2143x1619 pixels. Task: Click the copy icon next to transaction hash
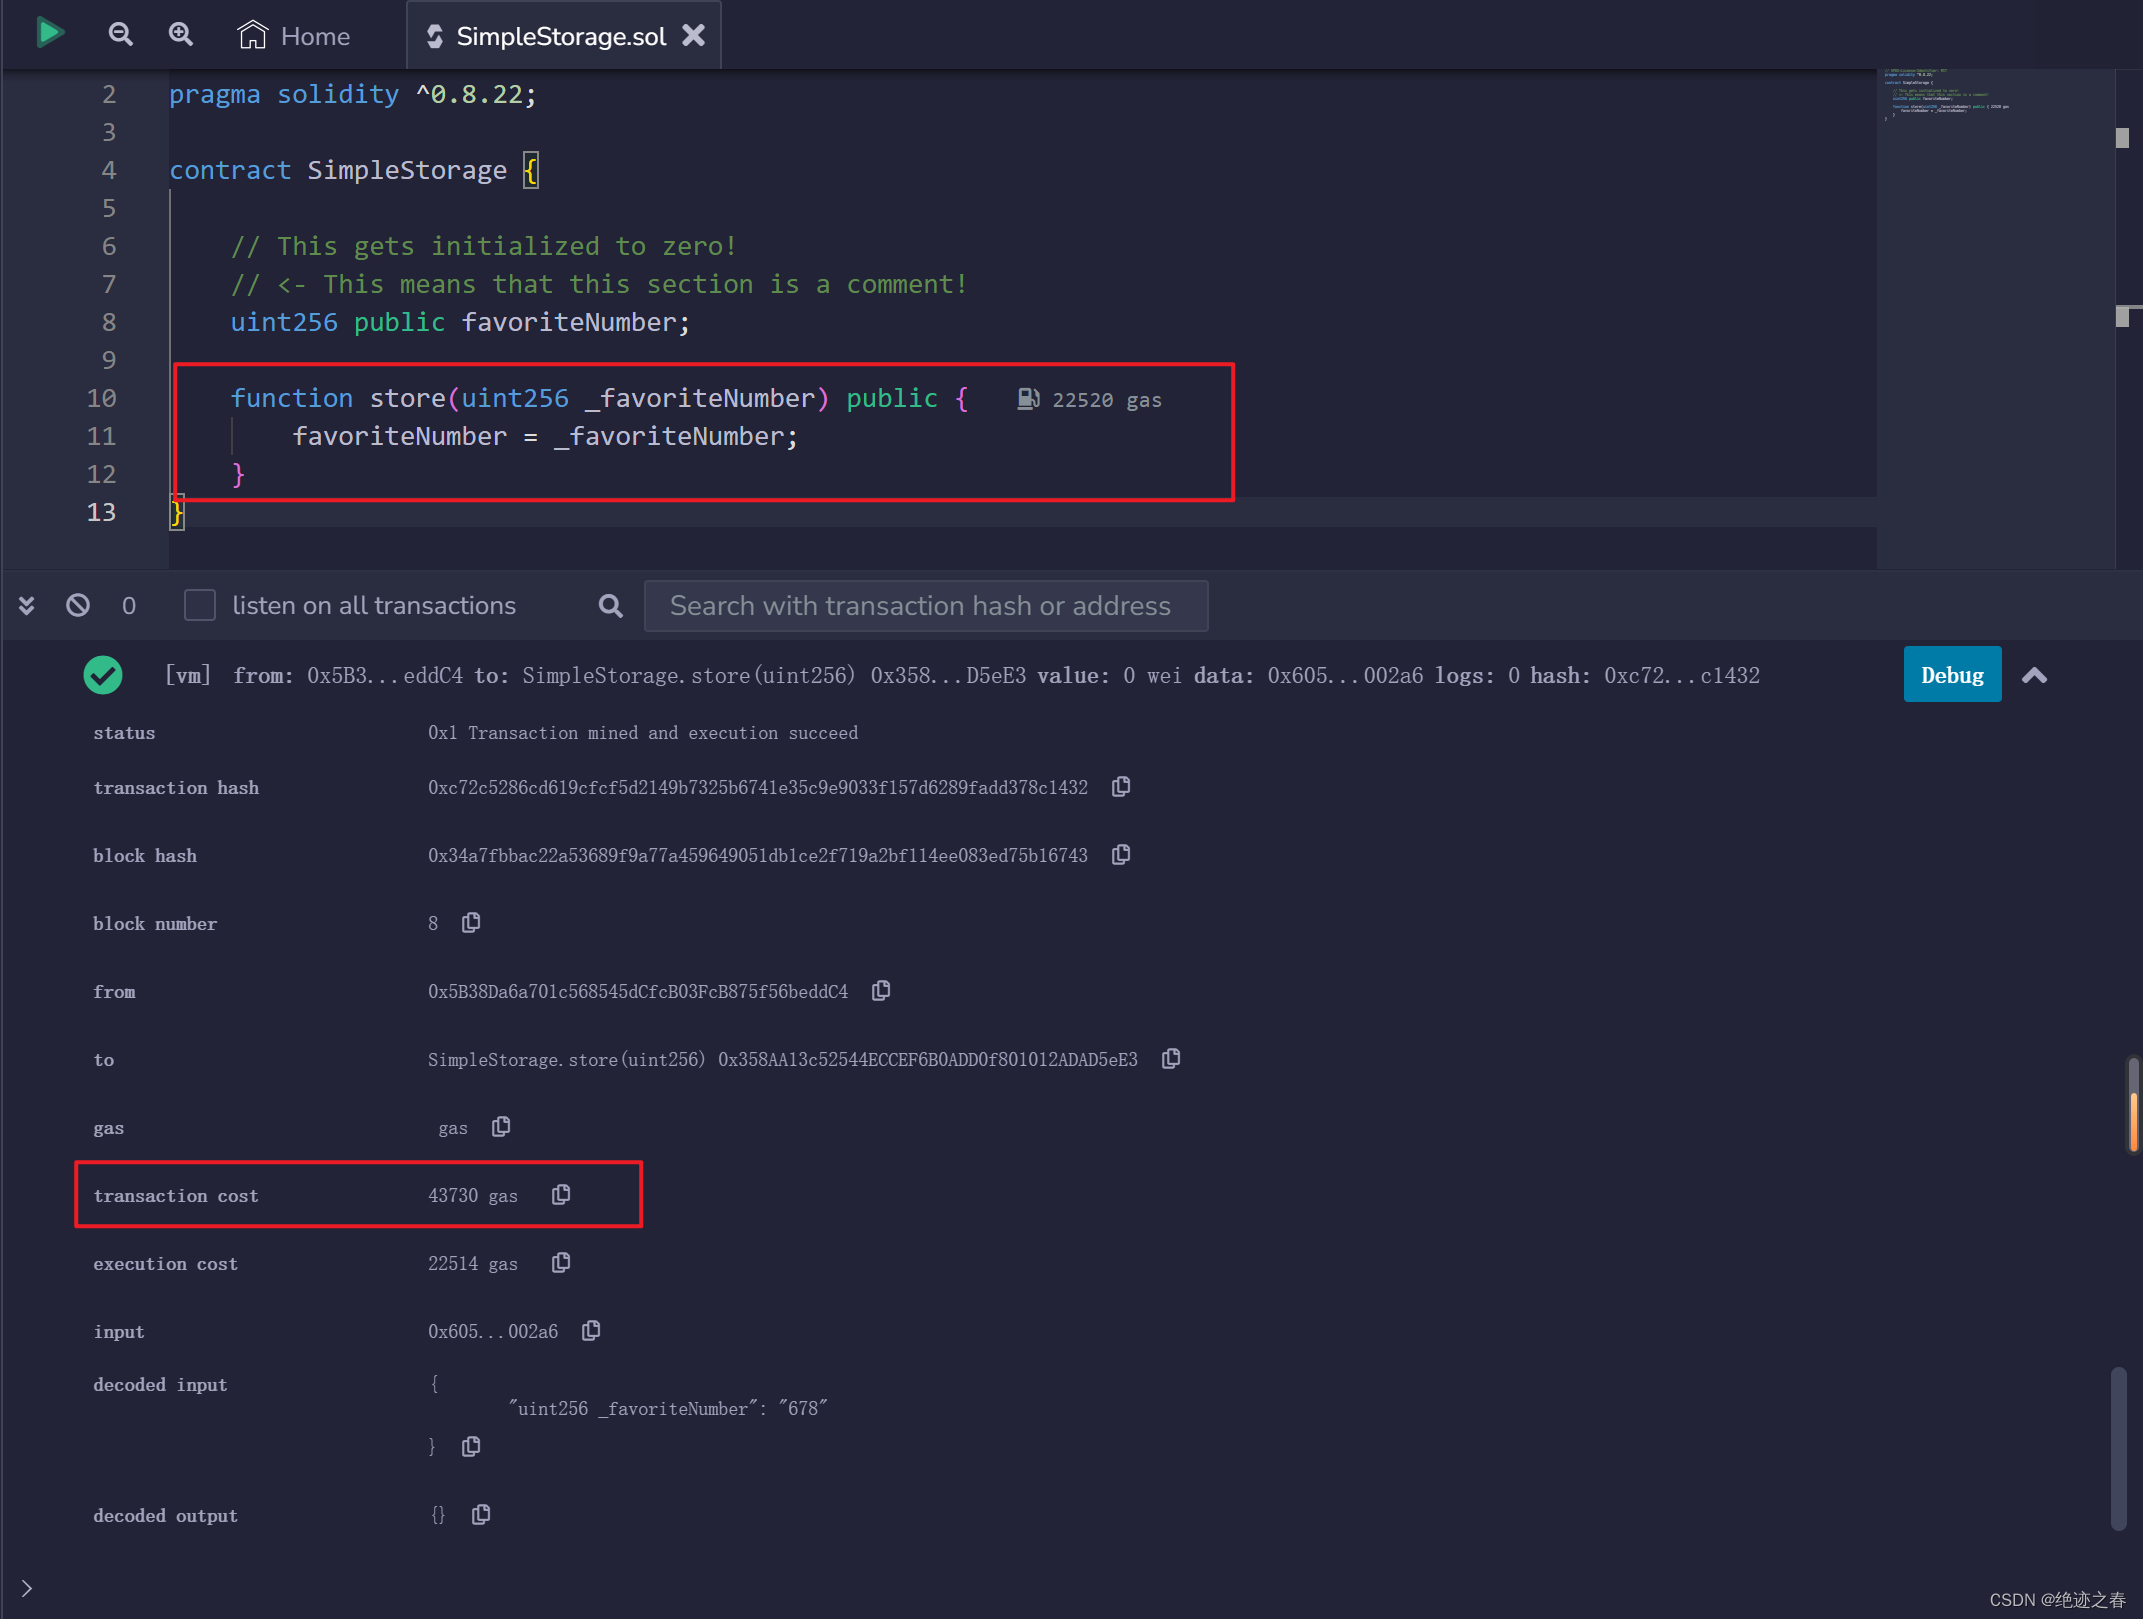click(1121, 787)
